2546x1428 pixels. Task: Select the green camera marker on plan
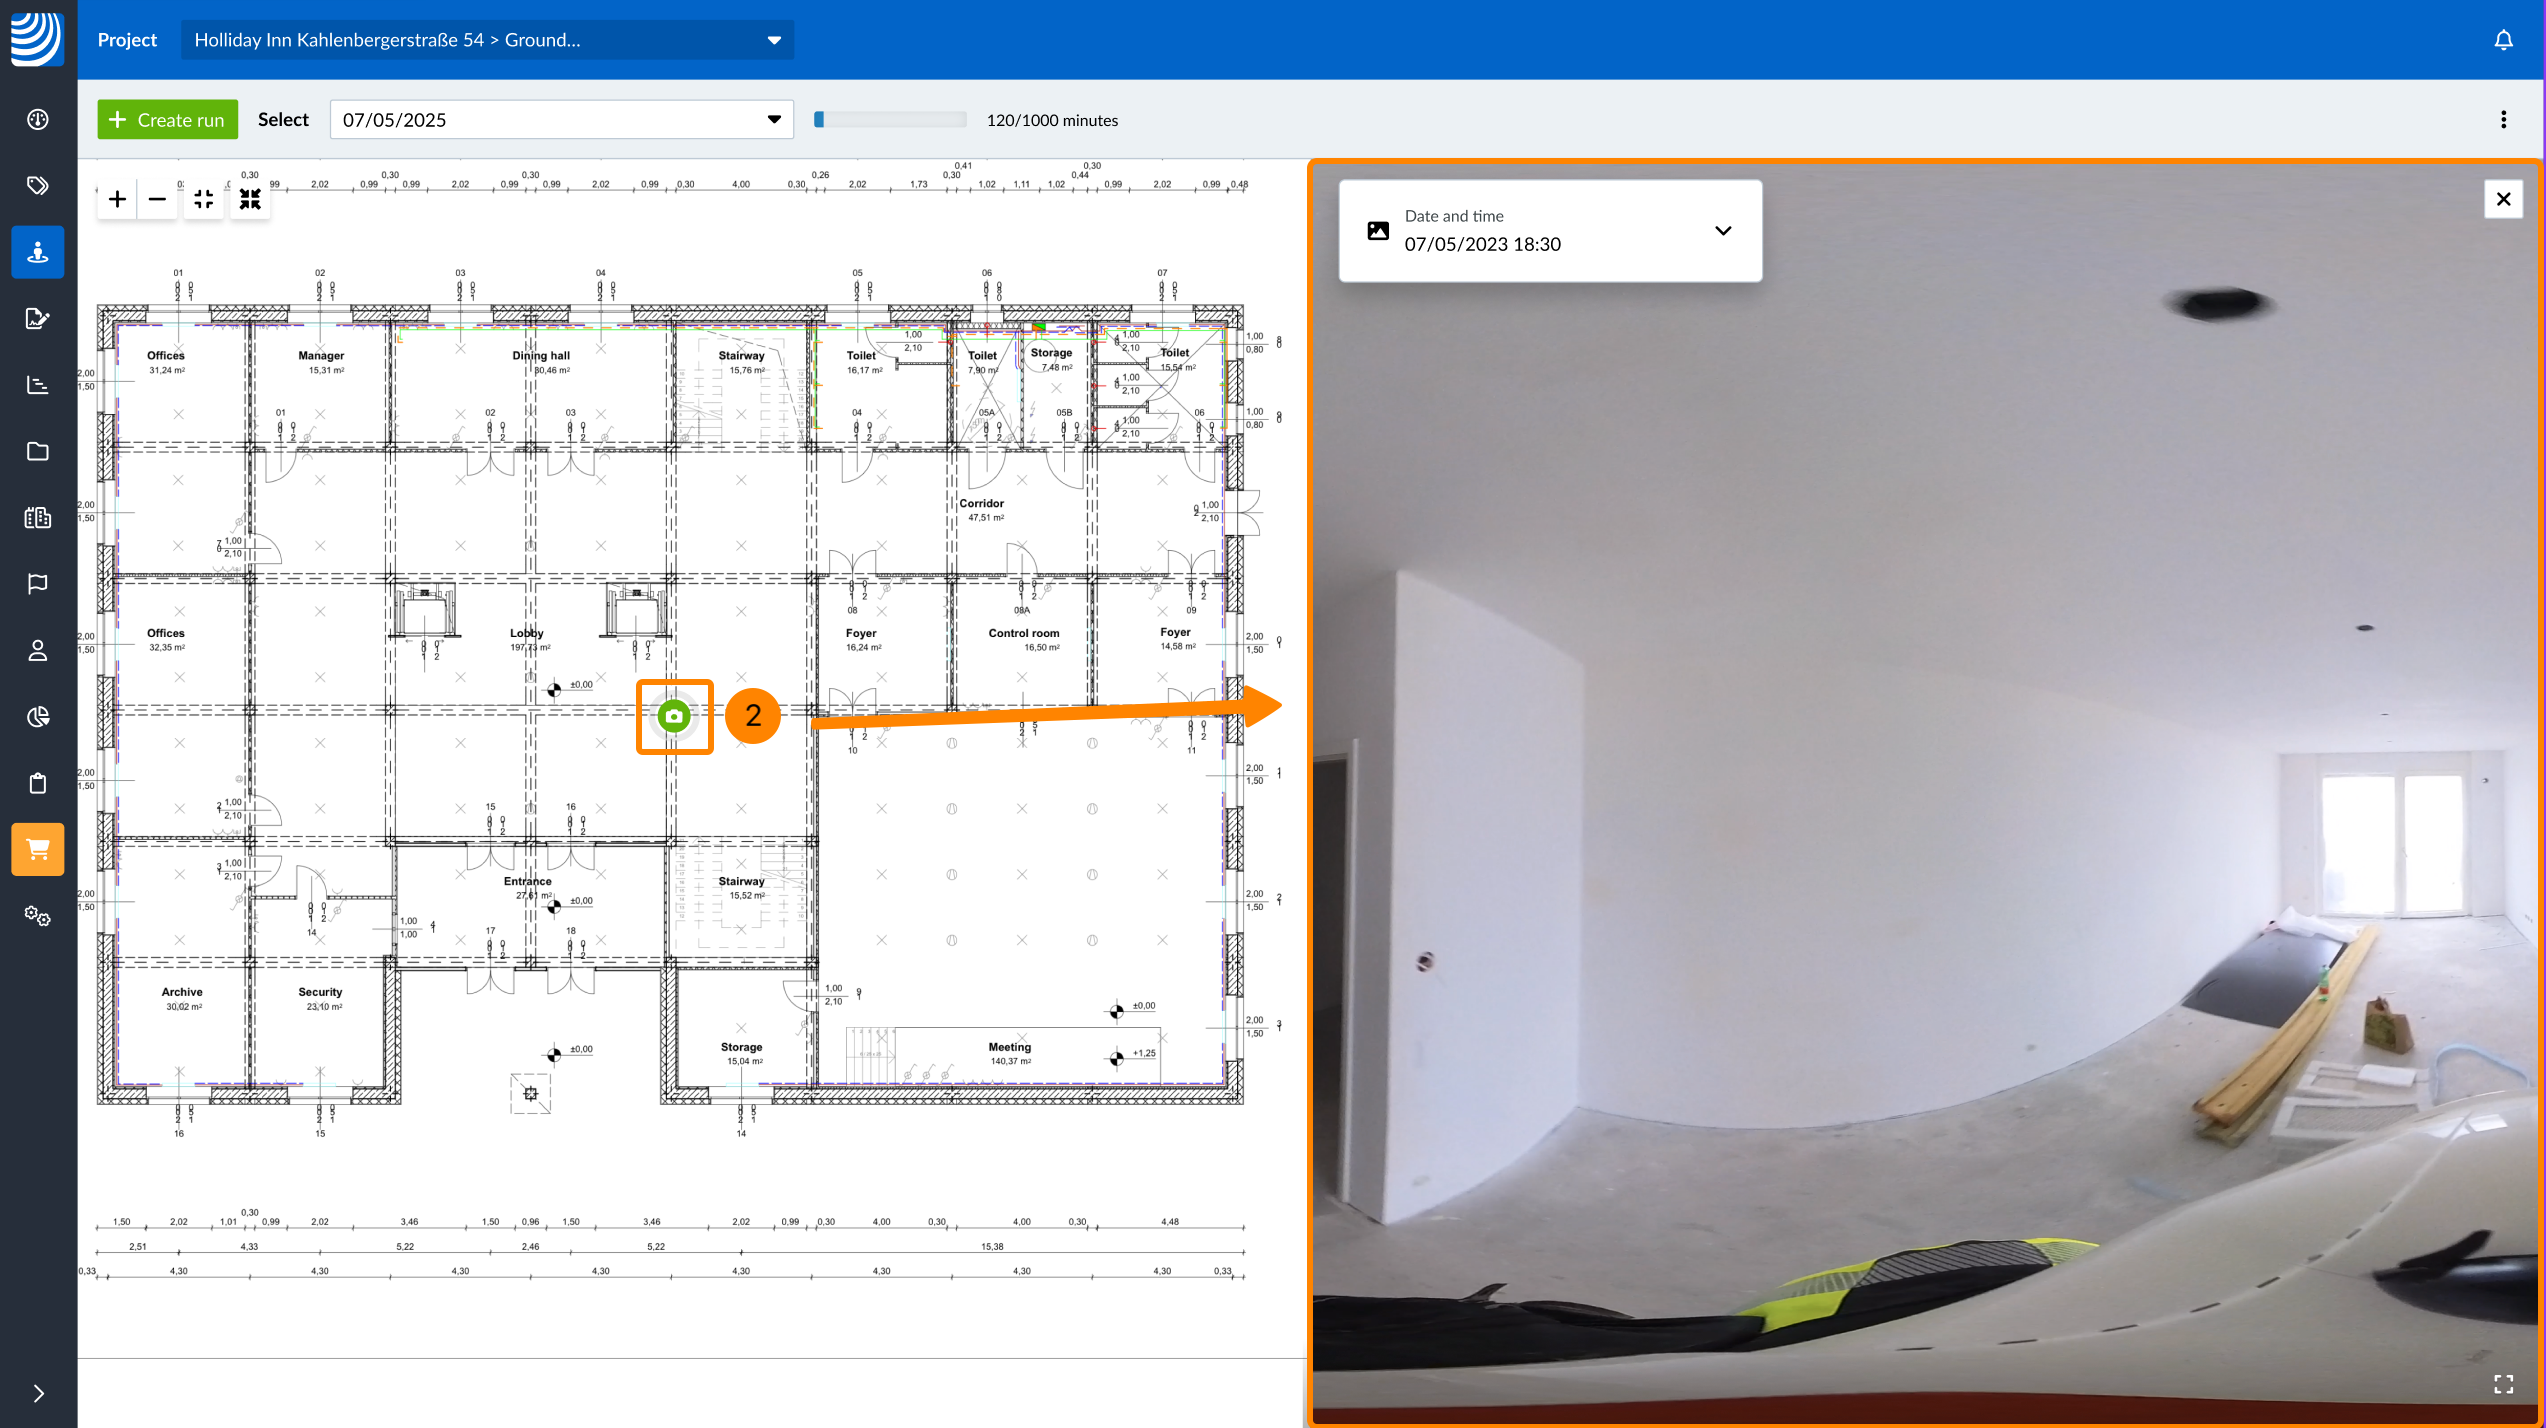[x=675, y=716]
